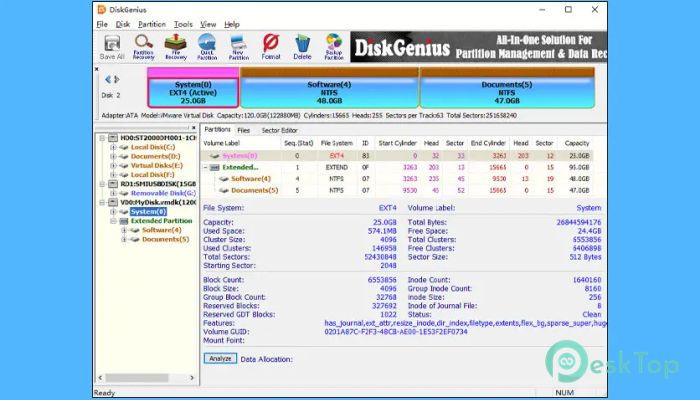Expand Local Disk(F:) in the tree
Viewport: 700px width, 400px height.
click(x=113, y=175)
